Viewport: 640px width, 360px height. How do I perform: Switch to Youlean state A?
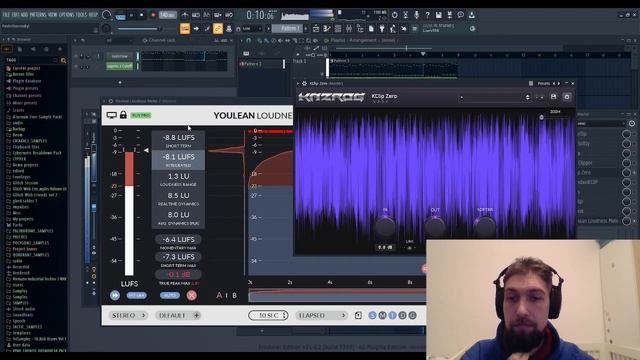coord(219,295)
